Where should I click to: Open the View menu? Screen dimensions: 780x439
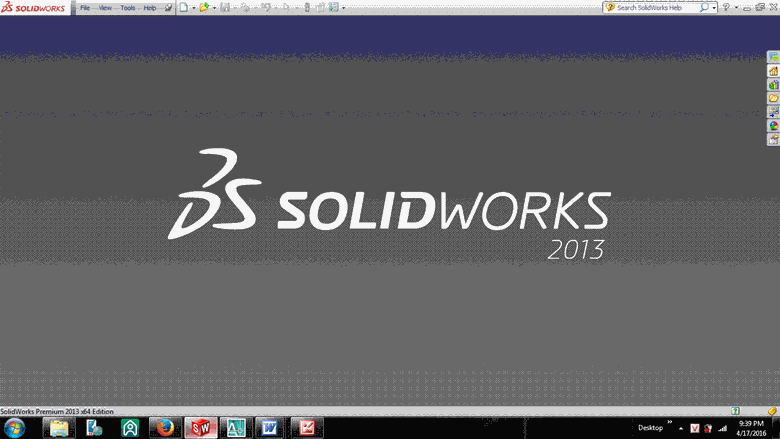coord(105,8)
